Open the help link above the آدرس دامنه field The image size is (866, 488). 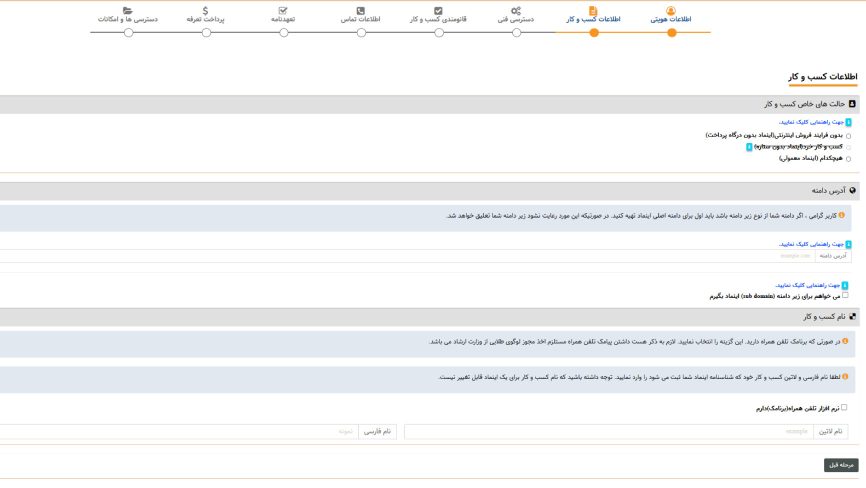810,243
